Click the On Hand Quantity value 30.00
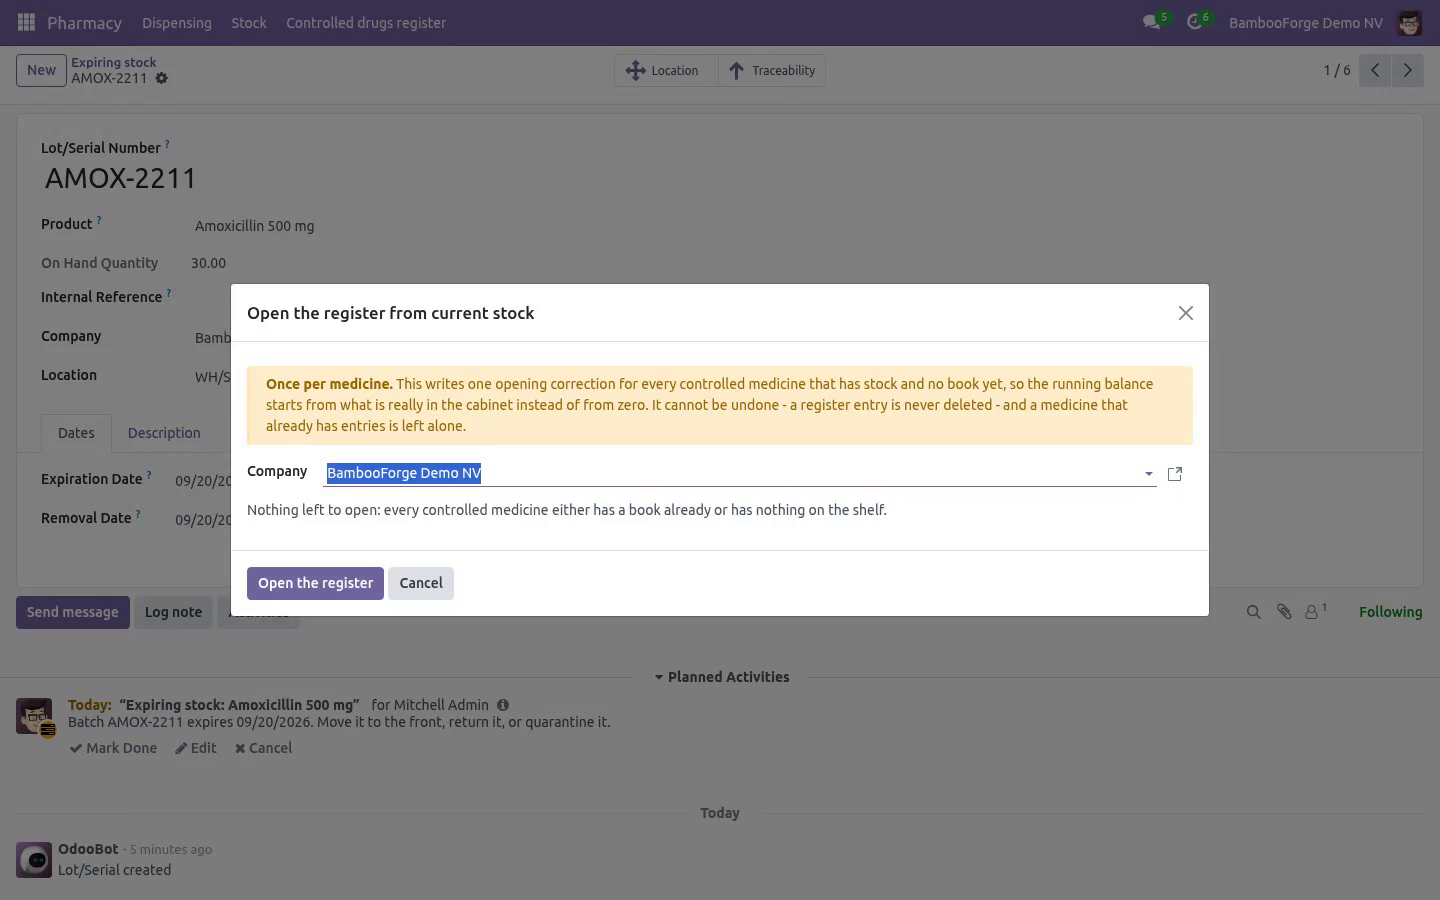The width and height of the screenshot is (1440, 900). coord(208,263)
